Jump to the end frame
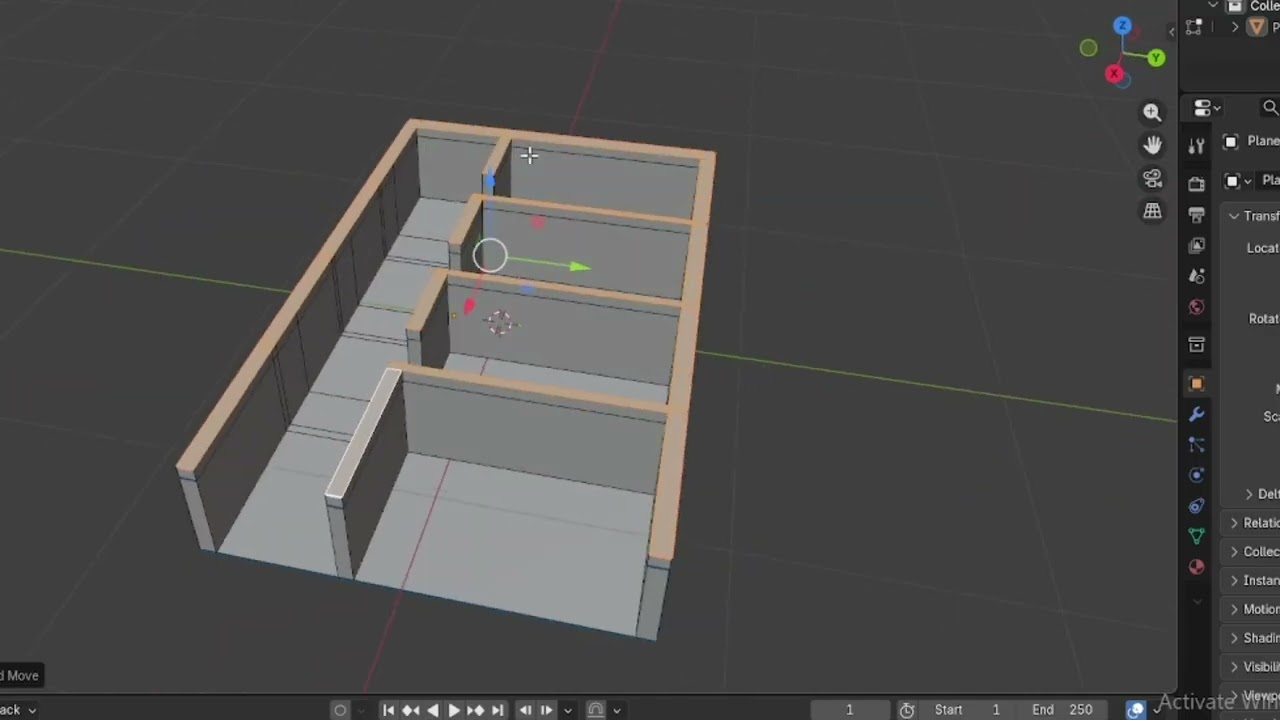Viewport: 1280px width, 720px height. click(x=497, y=710)
